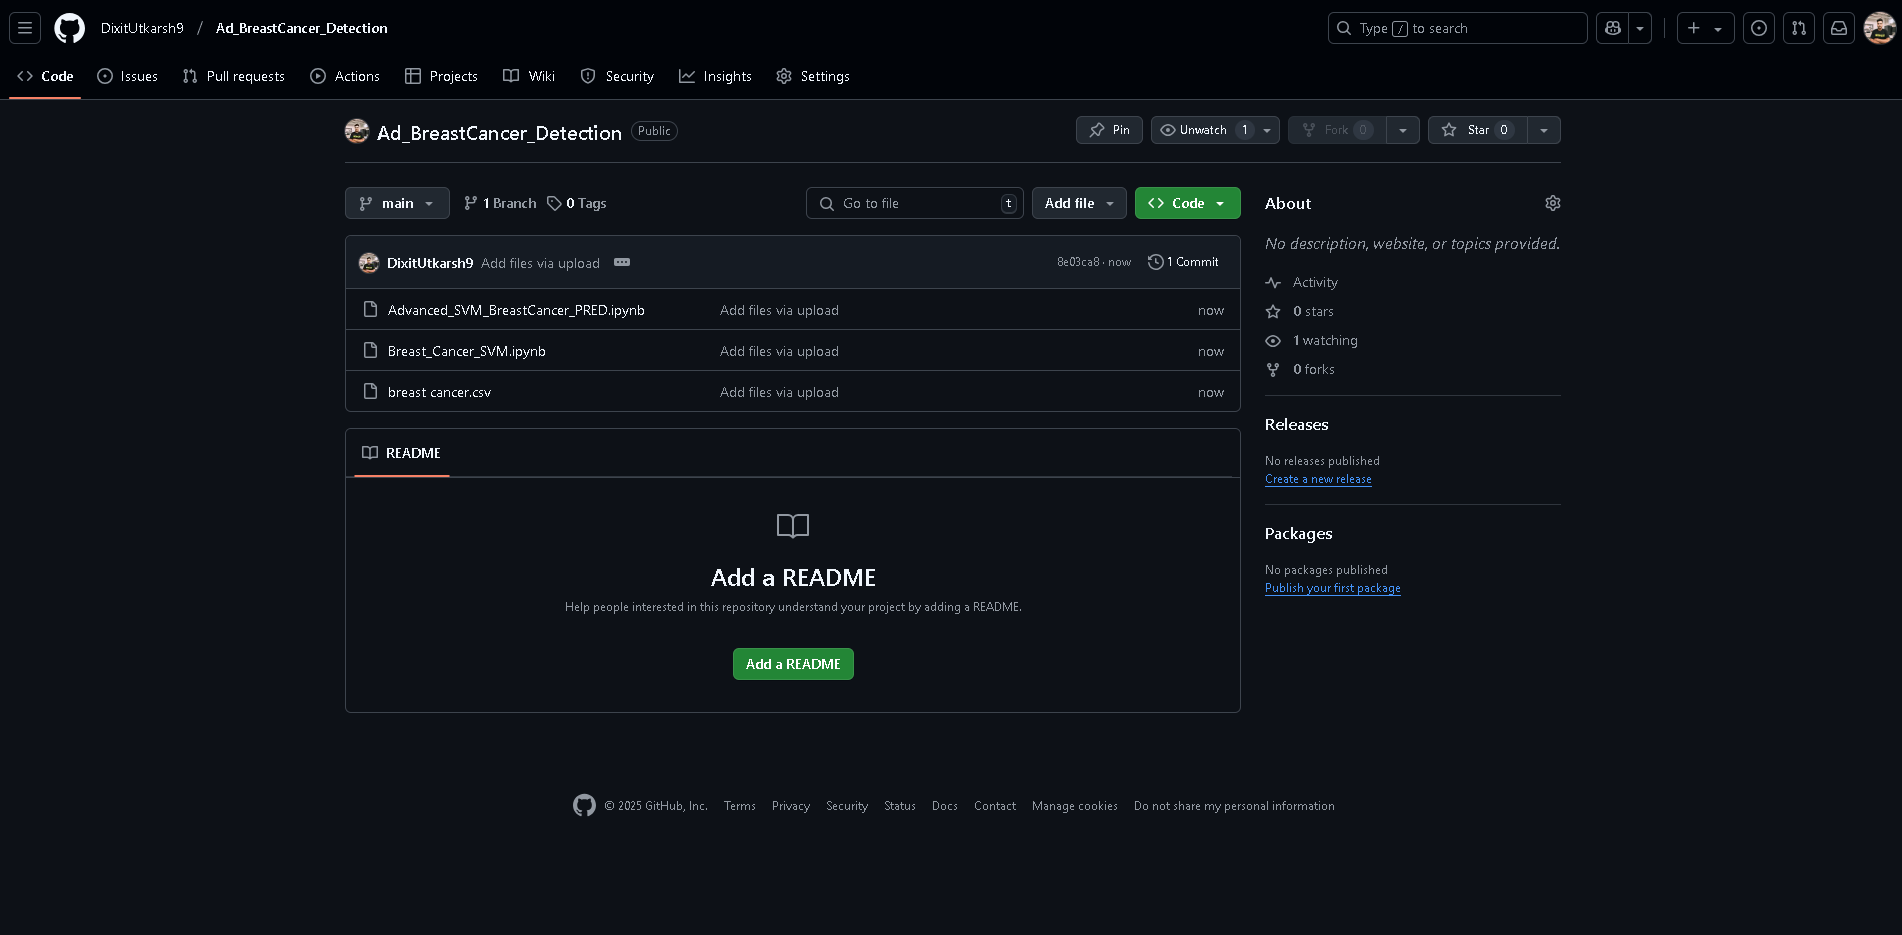Screen dimensions: 1902x935
Task: Switch to the Actions tab
Action: coord(345,76)
